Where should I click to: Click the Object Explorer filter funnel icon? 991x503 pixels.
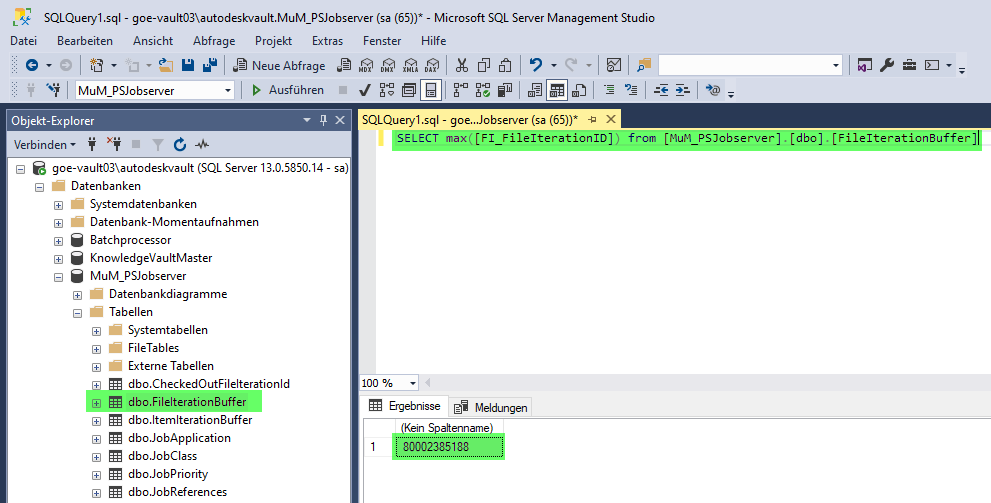tap(158, 145)
